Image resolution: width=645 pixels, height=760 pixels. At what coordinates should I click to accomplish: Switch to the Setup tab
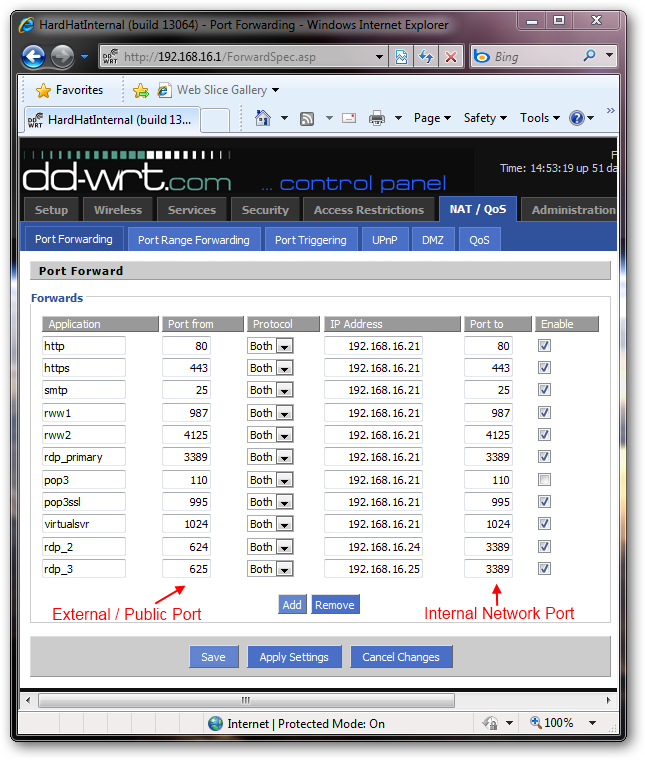(x=51, y=210)
